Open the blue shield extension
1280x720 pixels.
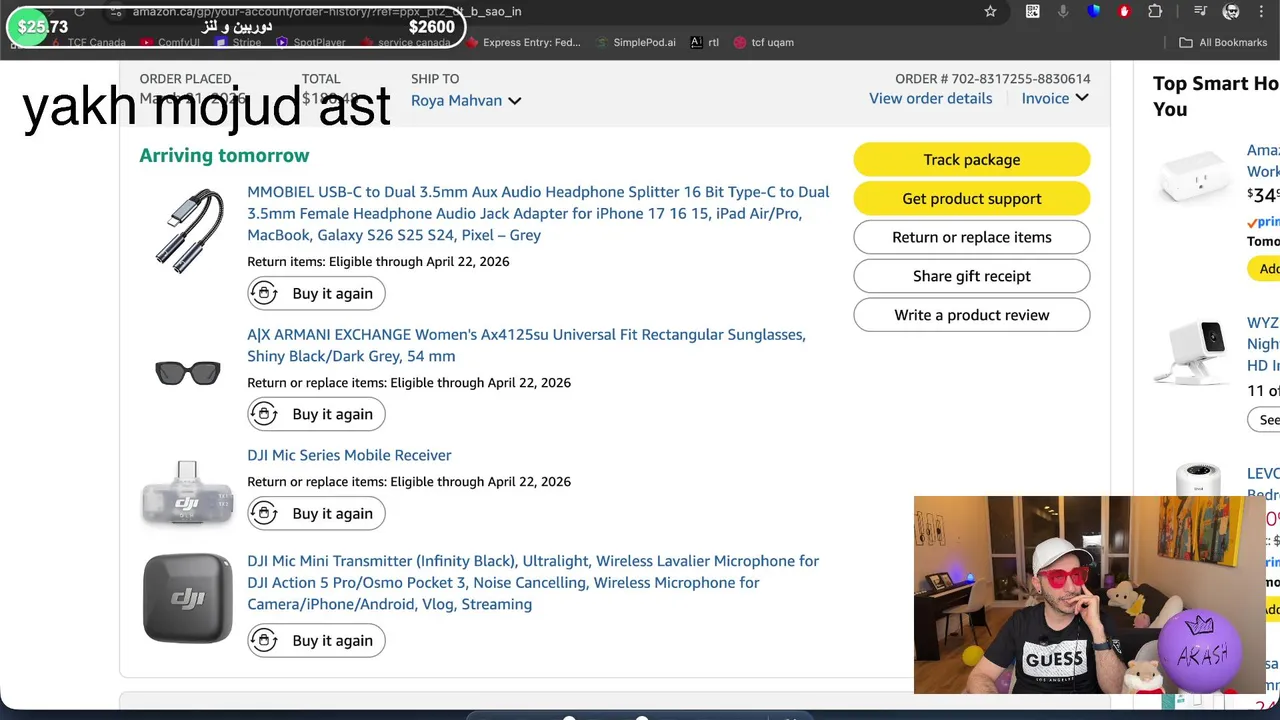click(x=1094, y=11)
